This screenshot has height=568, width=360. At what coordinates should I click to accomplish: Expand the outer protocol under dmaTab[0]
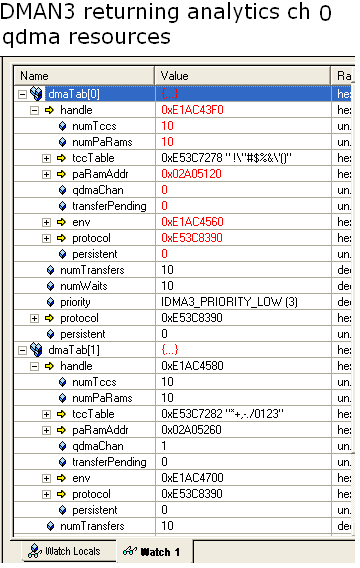click(x=34, y=318)
